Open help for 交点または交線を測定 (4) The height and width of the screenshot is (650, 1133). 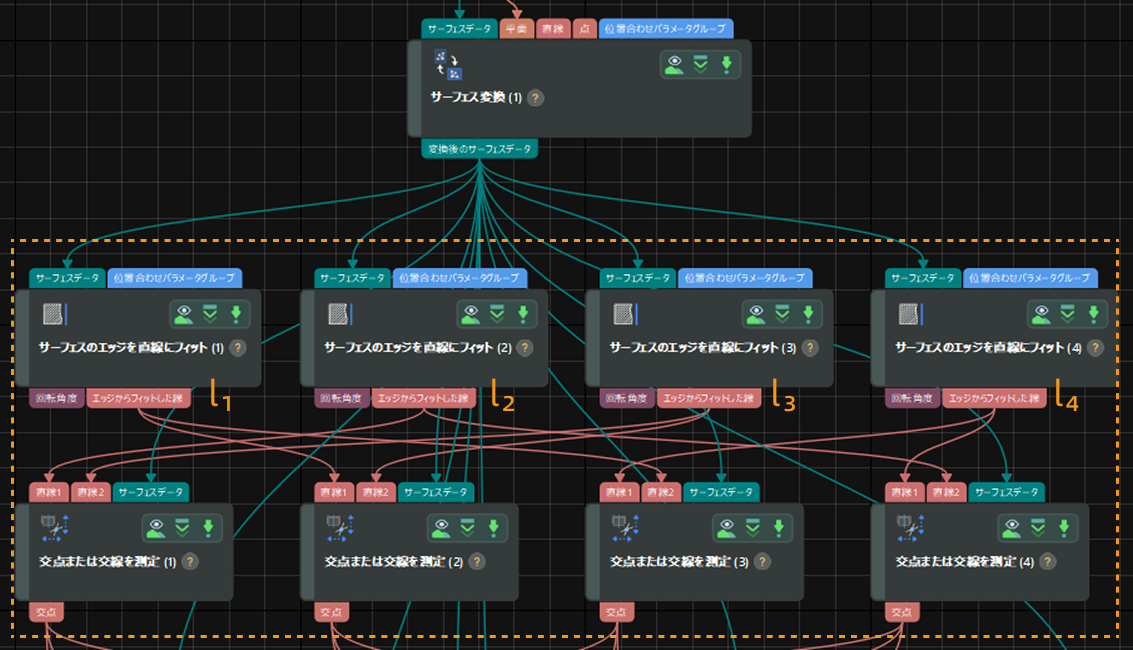pos(1048,561)
